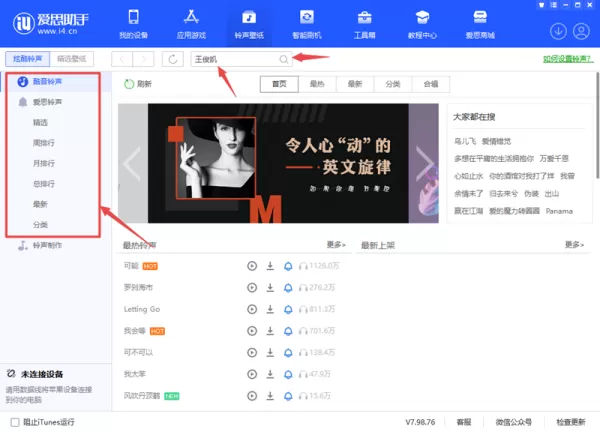Image resolution: width=600 pixels, height=432 pixels.
Task: Open the 如何设置铃声? help link
Action: 568,59
